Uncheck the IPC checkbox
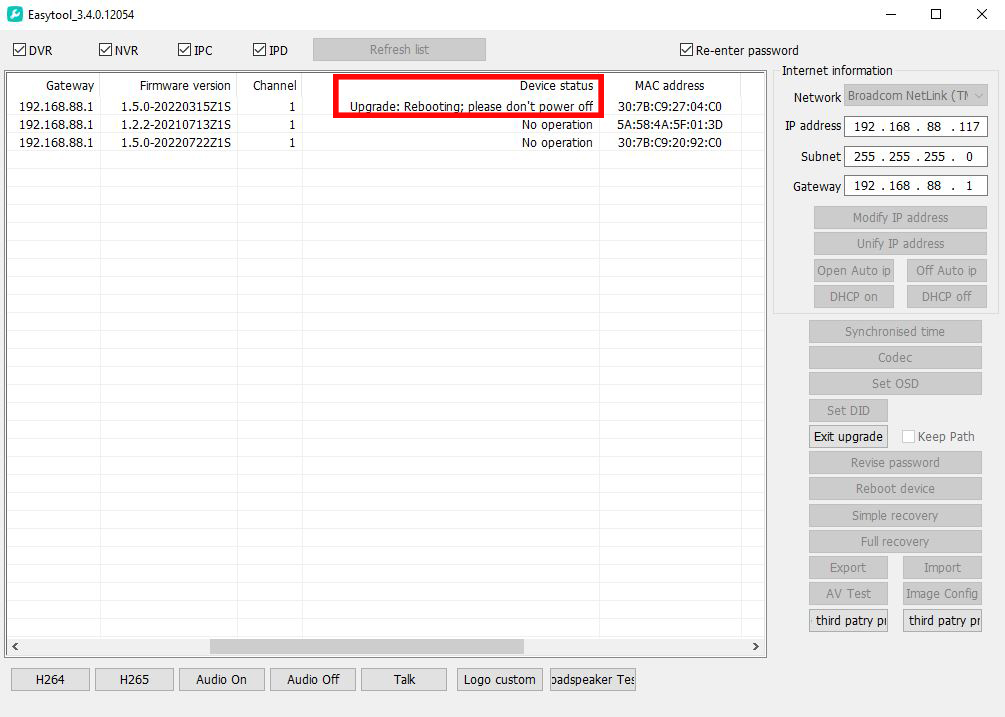1005x717 pixels. [185, 50]
